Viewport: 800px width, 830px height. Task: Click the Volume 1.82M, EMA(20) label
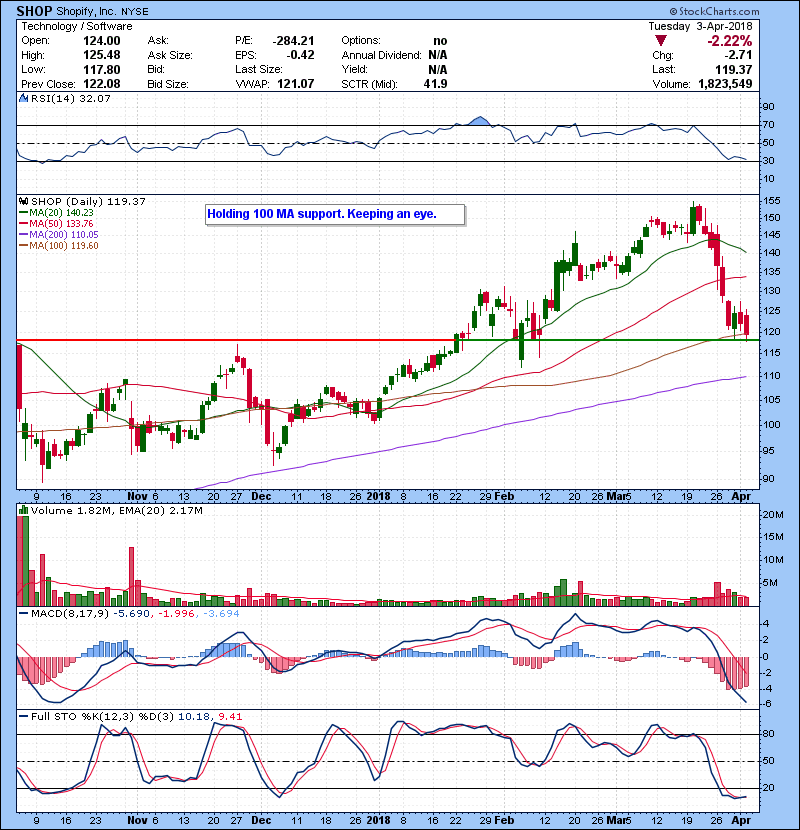click(116, 511)
